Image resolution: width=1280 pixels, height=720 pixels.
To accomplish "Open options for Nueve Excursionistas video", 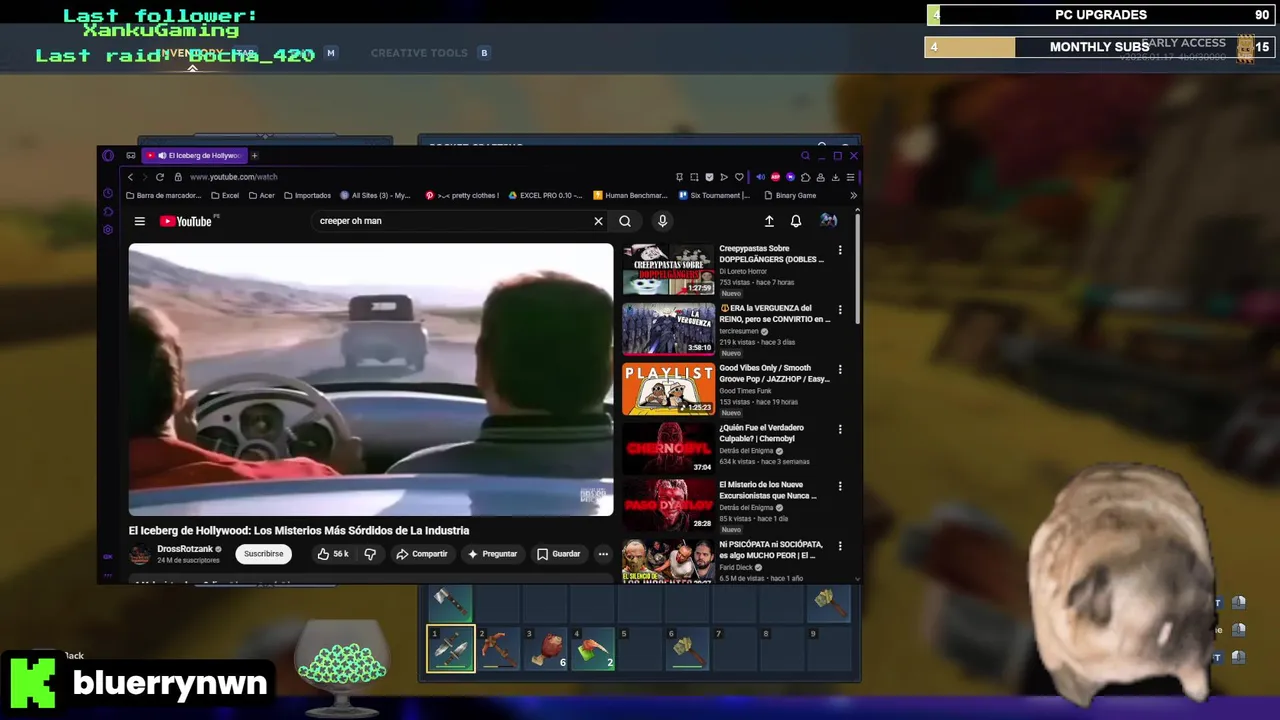I will tap(840, 486).
